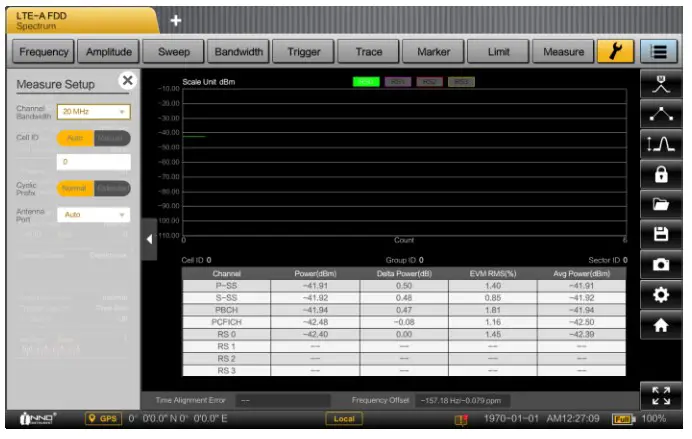Screen dimensions: 692x439
Task: Select Extended cyclic prefix
Action: (112, 188)
